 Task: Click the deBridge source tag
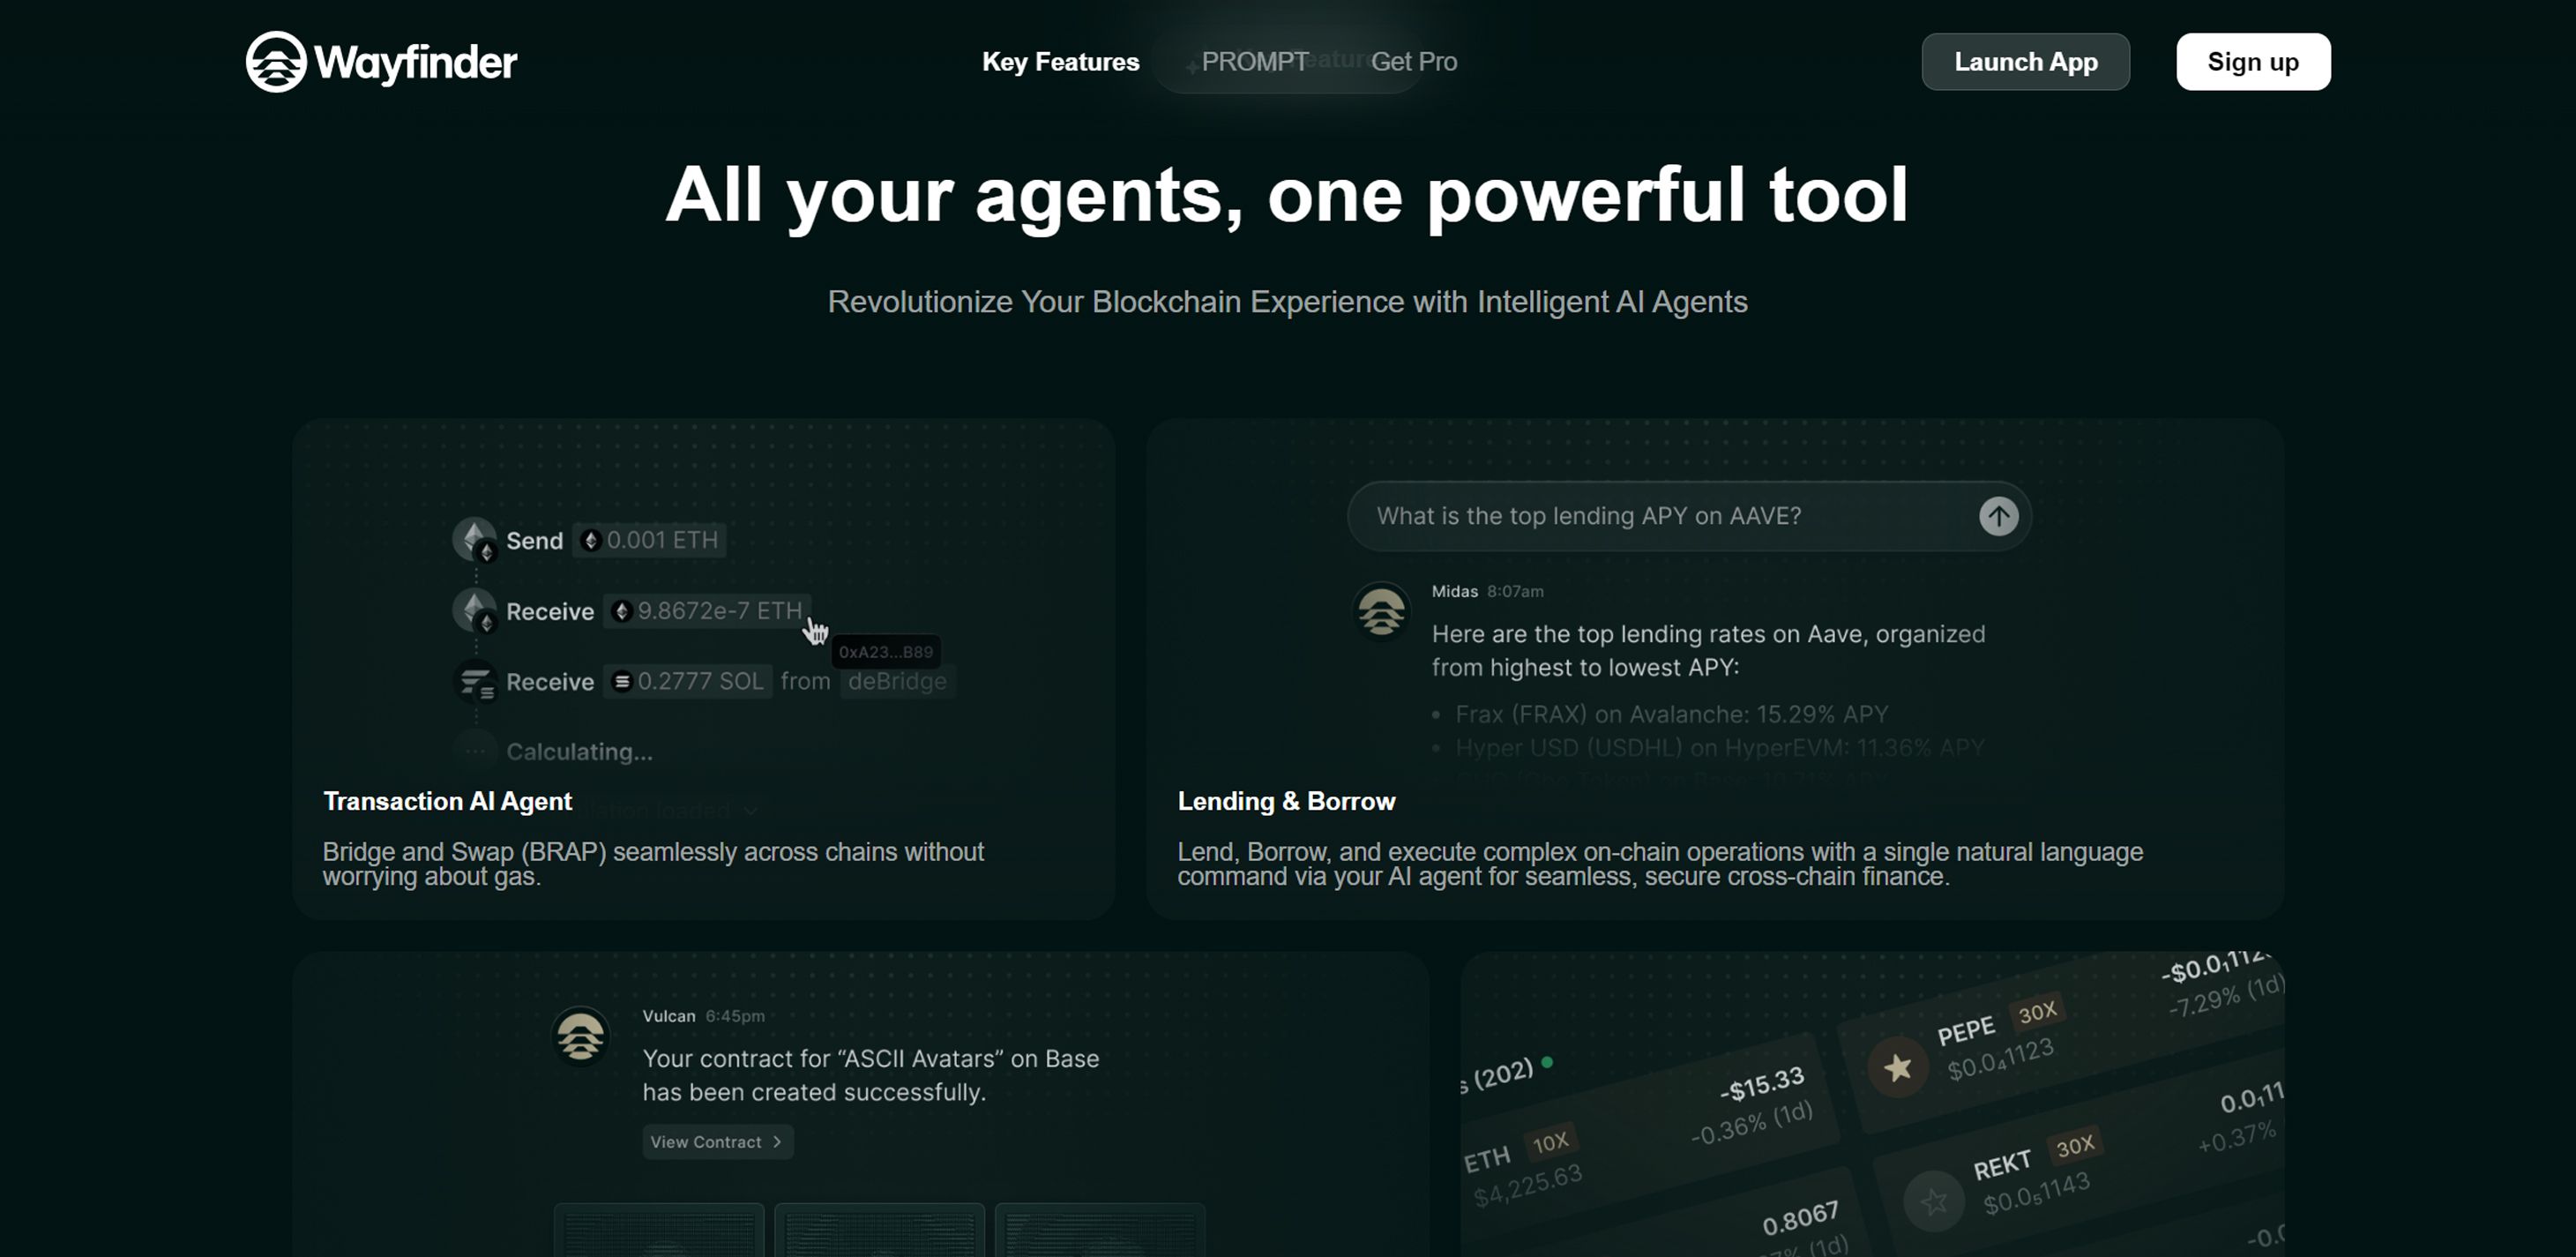897,682
